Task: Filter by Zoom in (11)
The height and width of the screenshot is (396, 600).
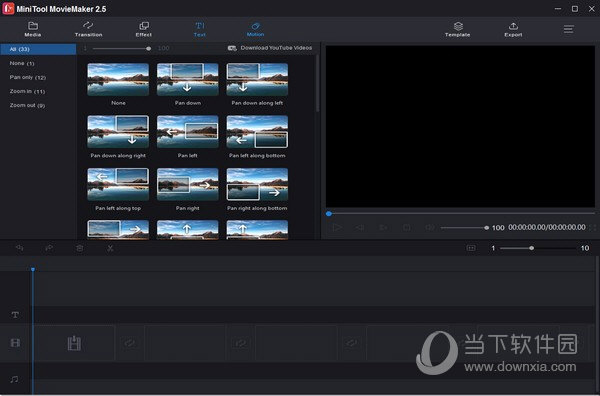Action: [x=27, y=91]
